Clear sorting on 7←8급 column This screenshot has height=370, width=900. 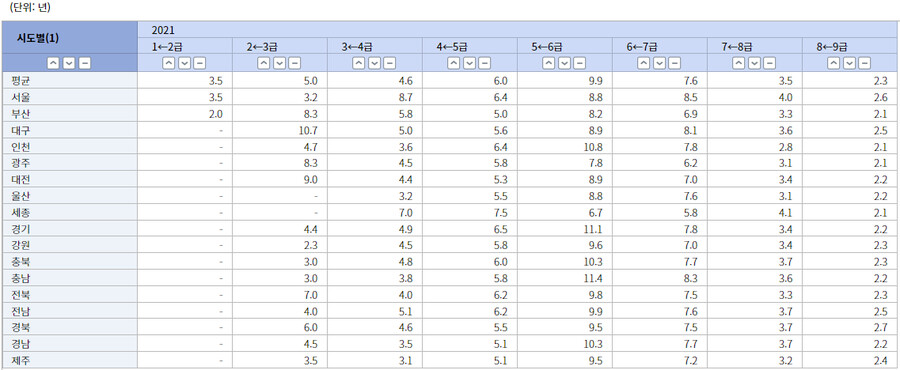pyautogui.click(x=770, y=63)
